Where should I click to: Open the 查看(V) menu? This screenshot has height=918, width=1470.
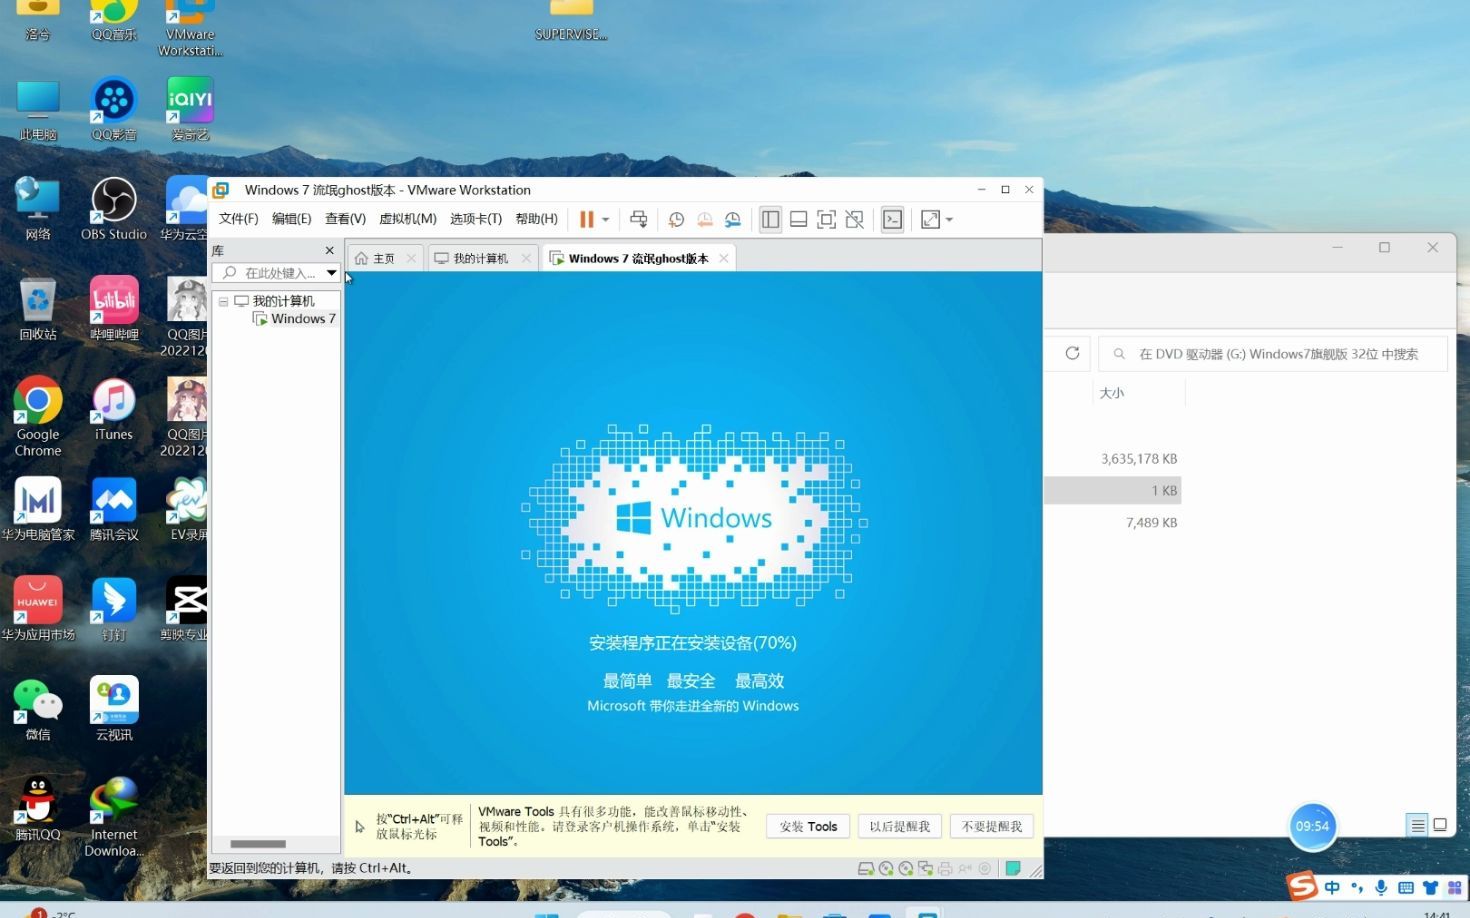pyautogui.click(x=345, y=219)
